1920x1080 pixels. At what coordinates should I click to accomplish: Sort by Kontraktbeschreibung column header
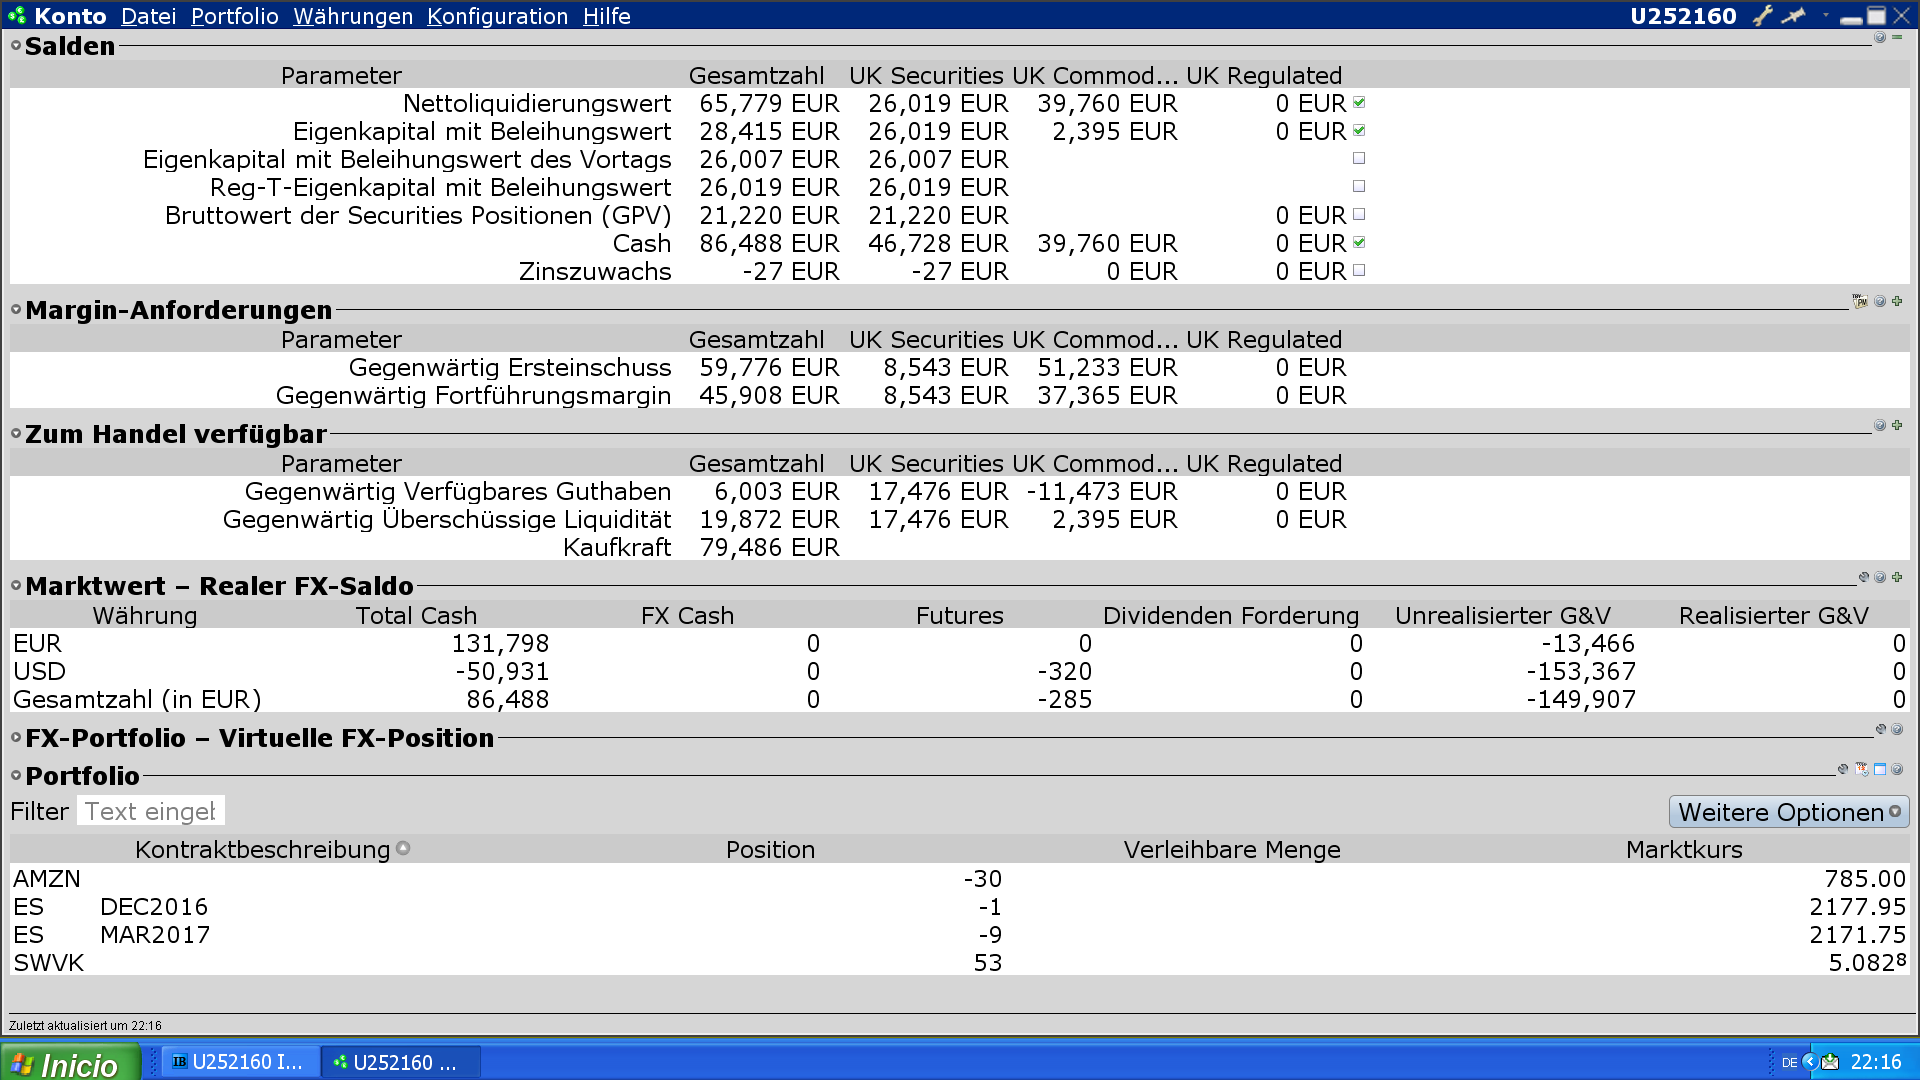262,850
